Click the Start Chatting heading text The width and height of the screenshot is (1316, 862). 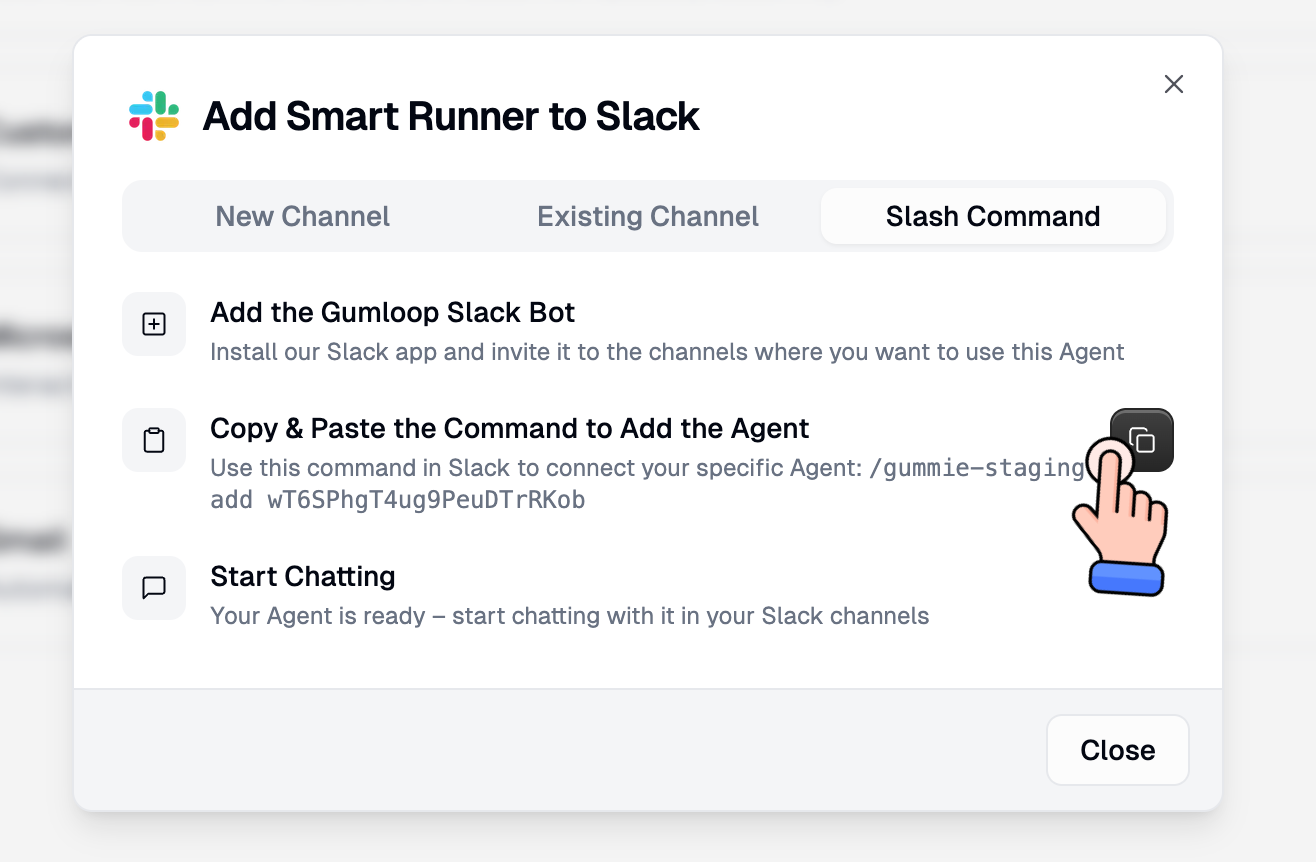pos(302,576)
